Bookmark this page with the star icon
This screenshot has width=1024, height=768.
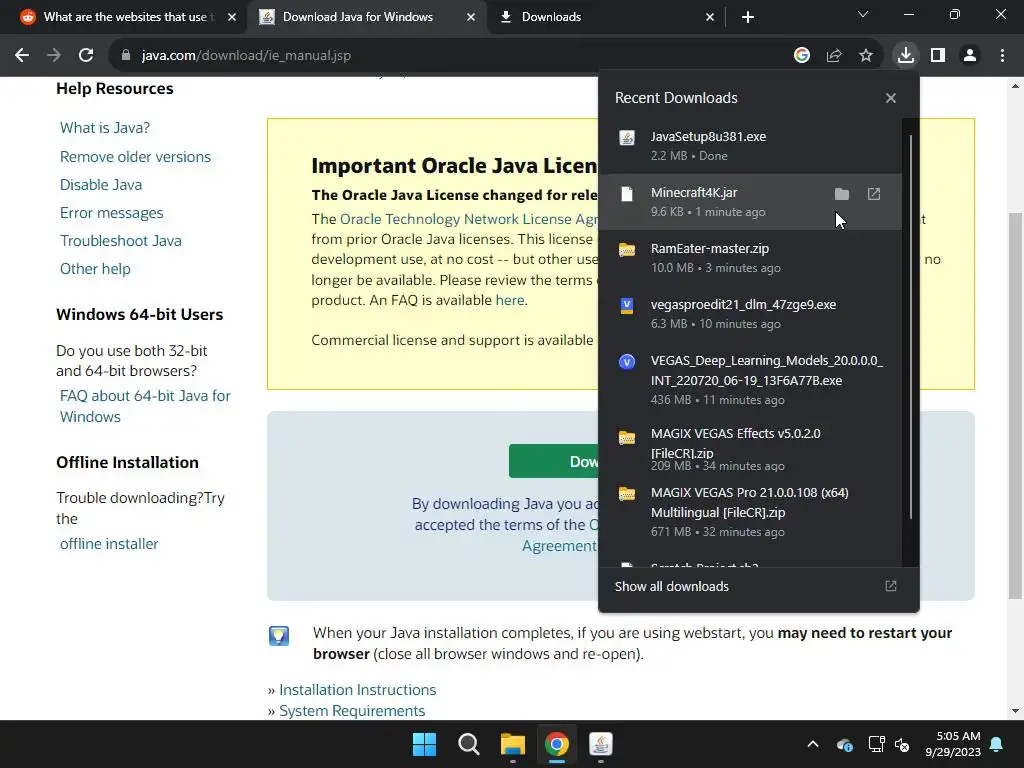(x=865, y=56)
